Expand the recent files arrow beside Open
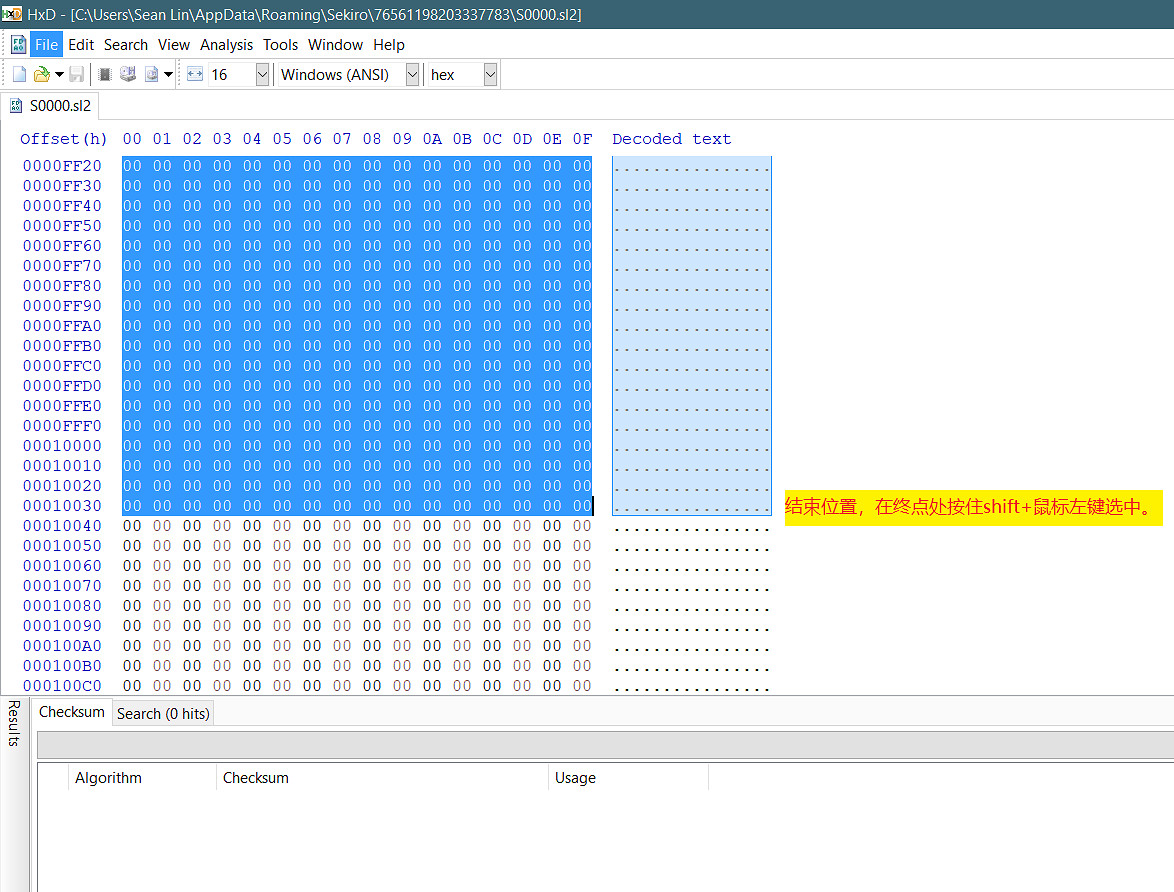This screenshot has width=1174, height=892. [59, 75]
